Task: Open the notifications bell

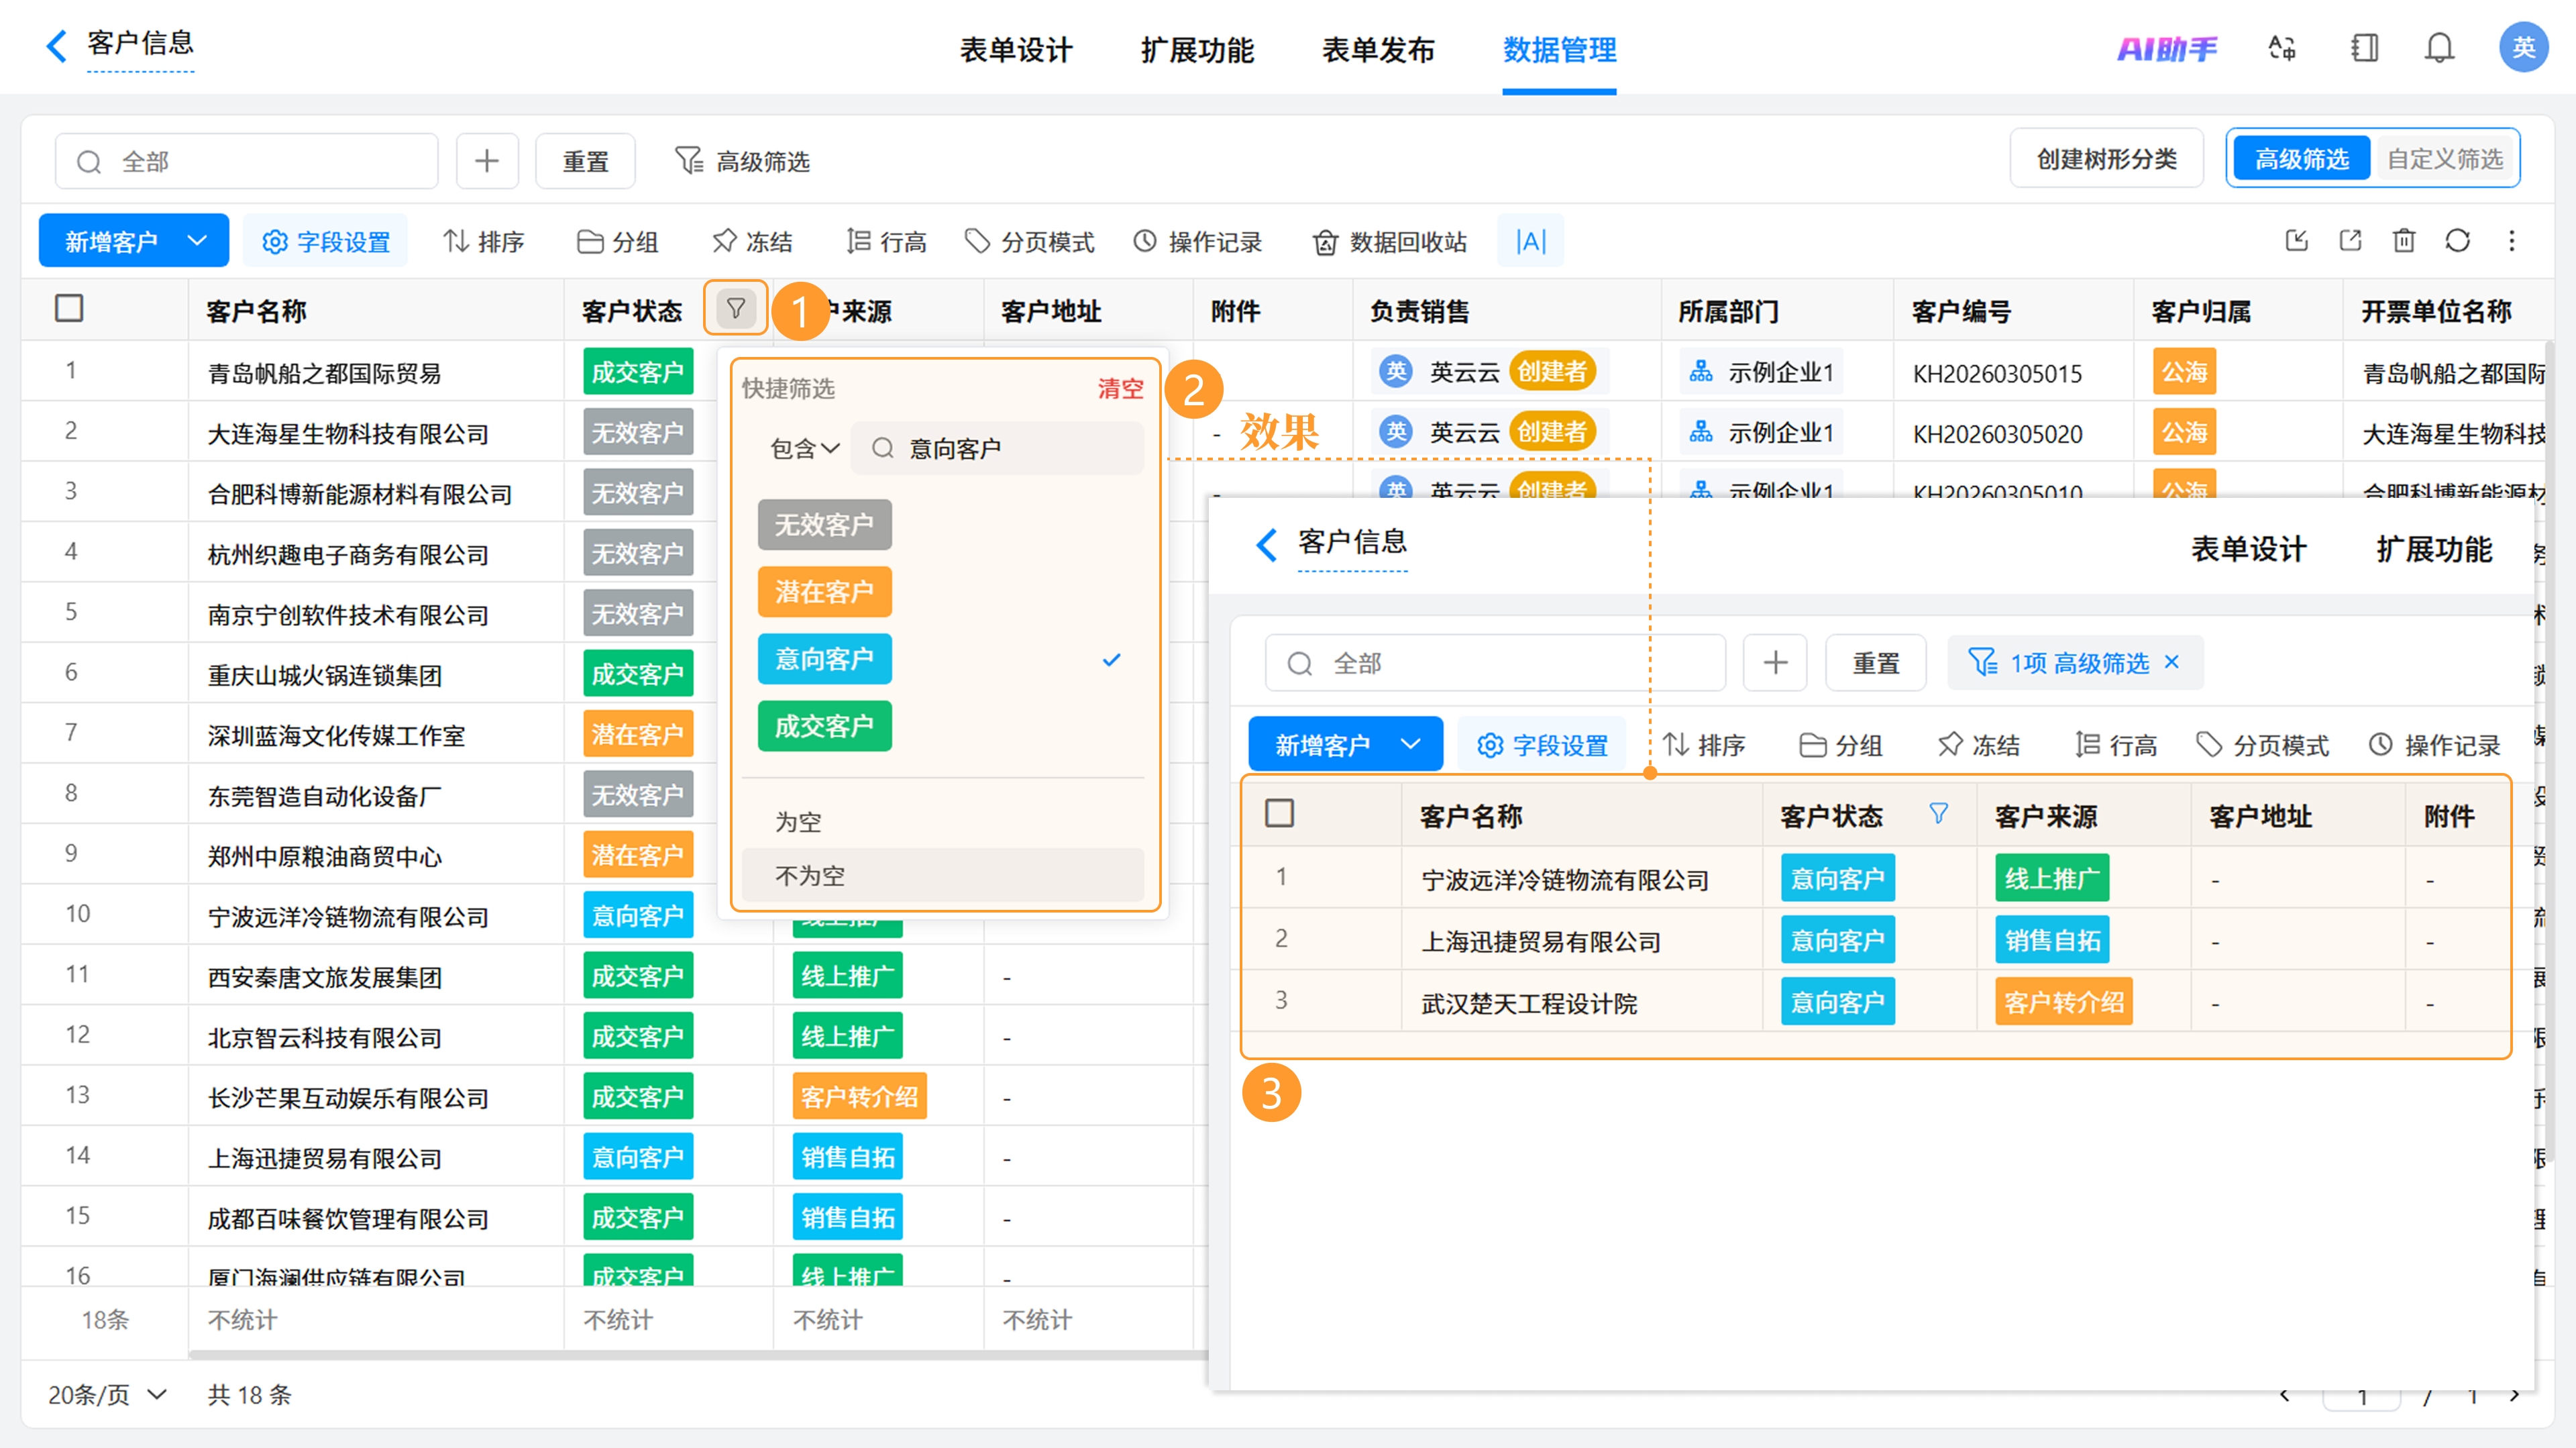Action: pos(2439,48)
